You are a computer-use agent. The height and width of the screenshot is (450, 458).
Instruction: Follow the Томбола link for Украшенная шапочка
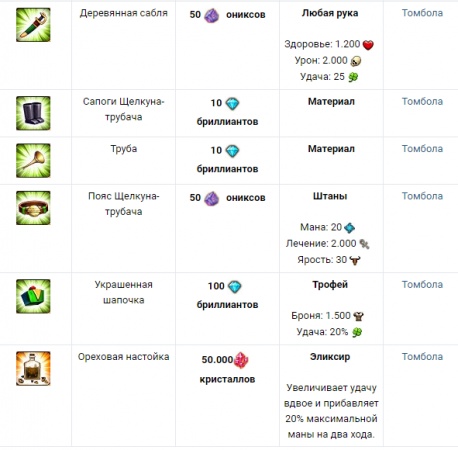[422, 284]
